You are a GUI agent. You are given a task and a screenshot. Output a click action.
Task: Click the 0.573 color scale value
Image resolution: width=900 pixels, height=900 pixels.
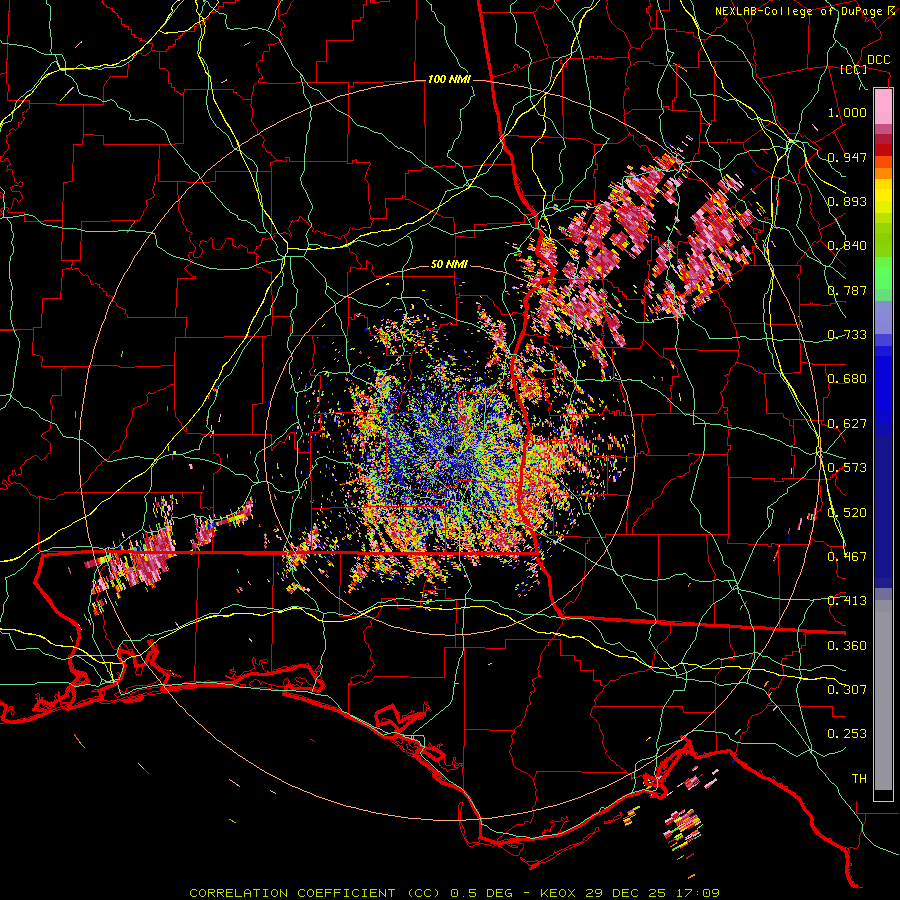pyautogui.click(x=847, y=468)
